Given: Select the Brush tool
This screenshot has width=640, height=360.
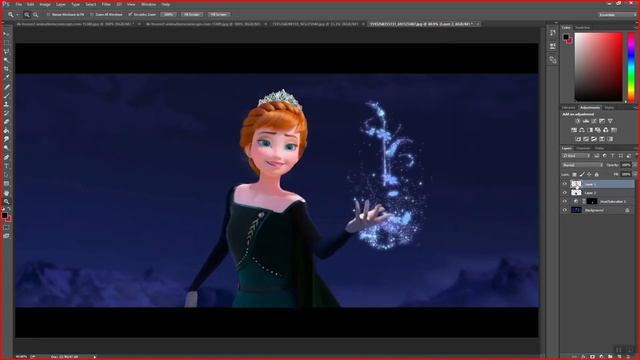Looking at the screenshot, I should click(6, 96).
